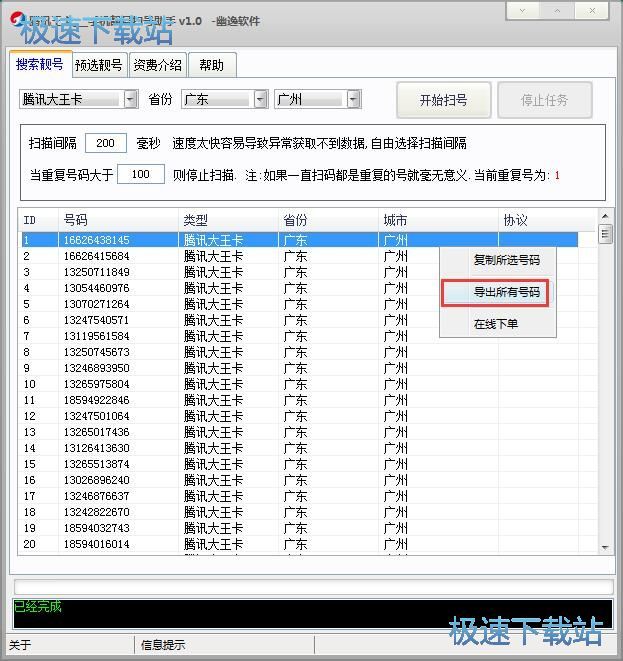Minimize the window from the title bar

pyautogui.click(x=523, y=11)
